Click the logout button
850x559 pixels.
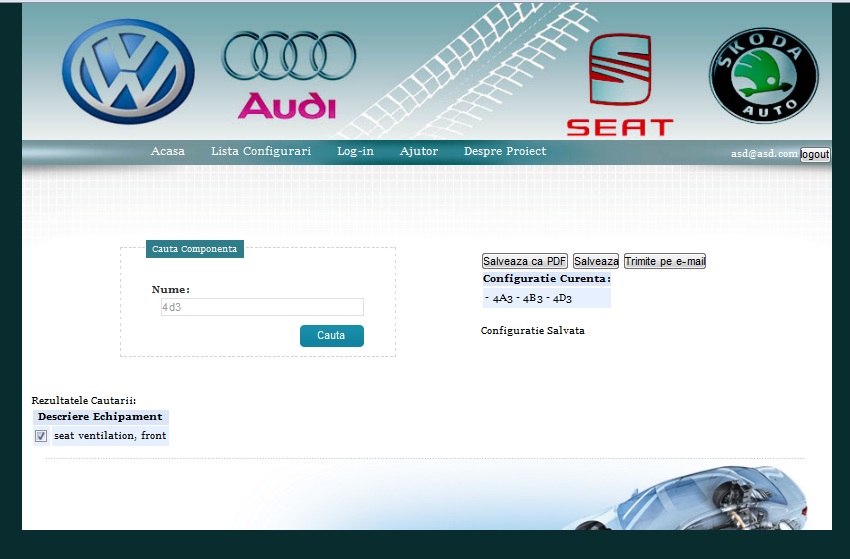coord(815,155)
